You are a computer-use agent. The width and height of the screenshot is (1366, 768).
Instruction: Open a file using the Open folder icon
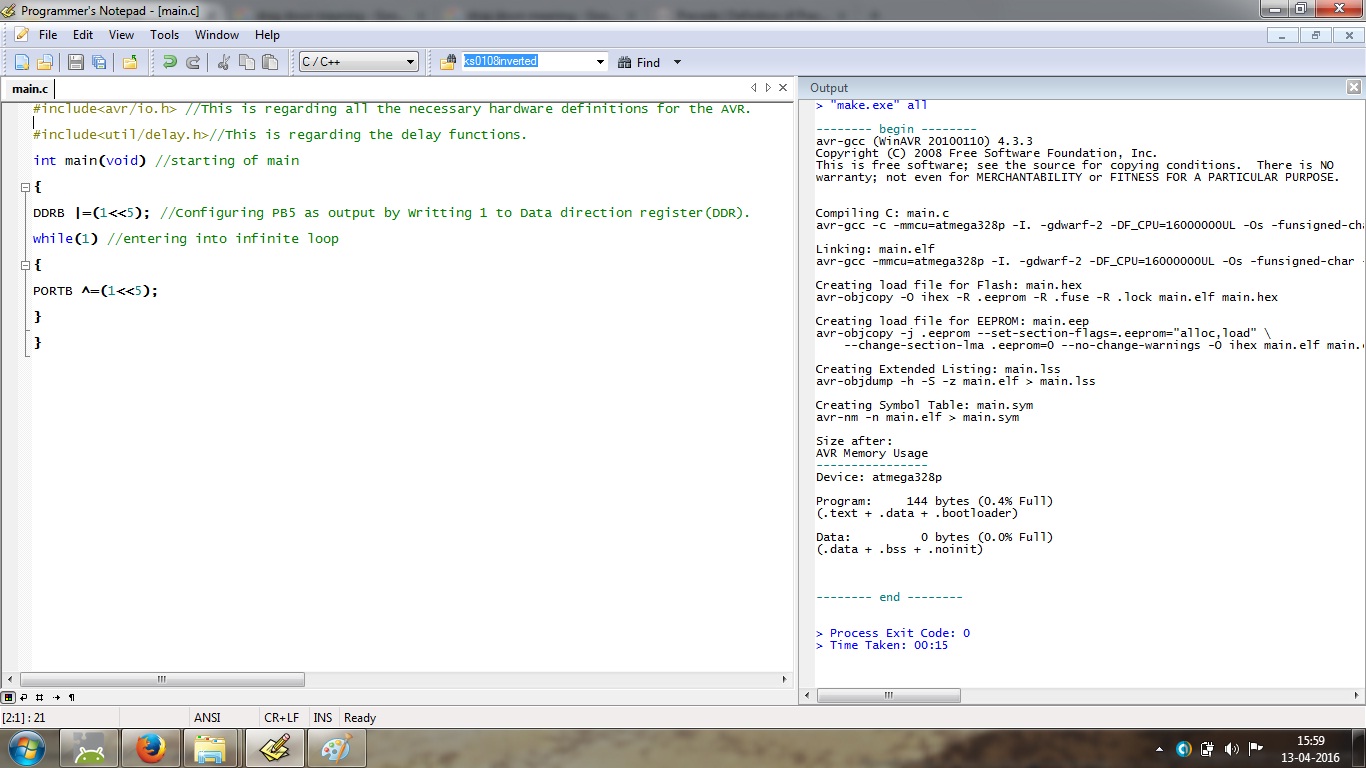tap(44, 62)
